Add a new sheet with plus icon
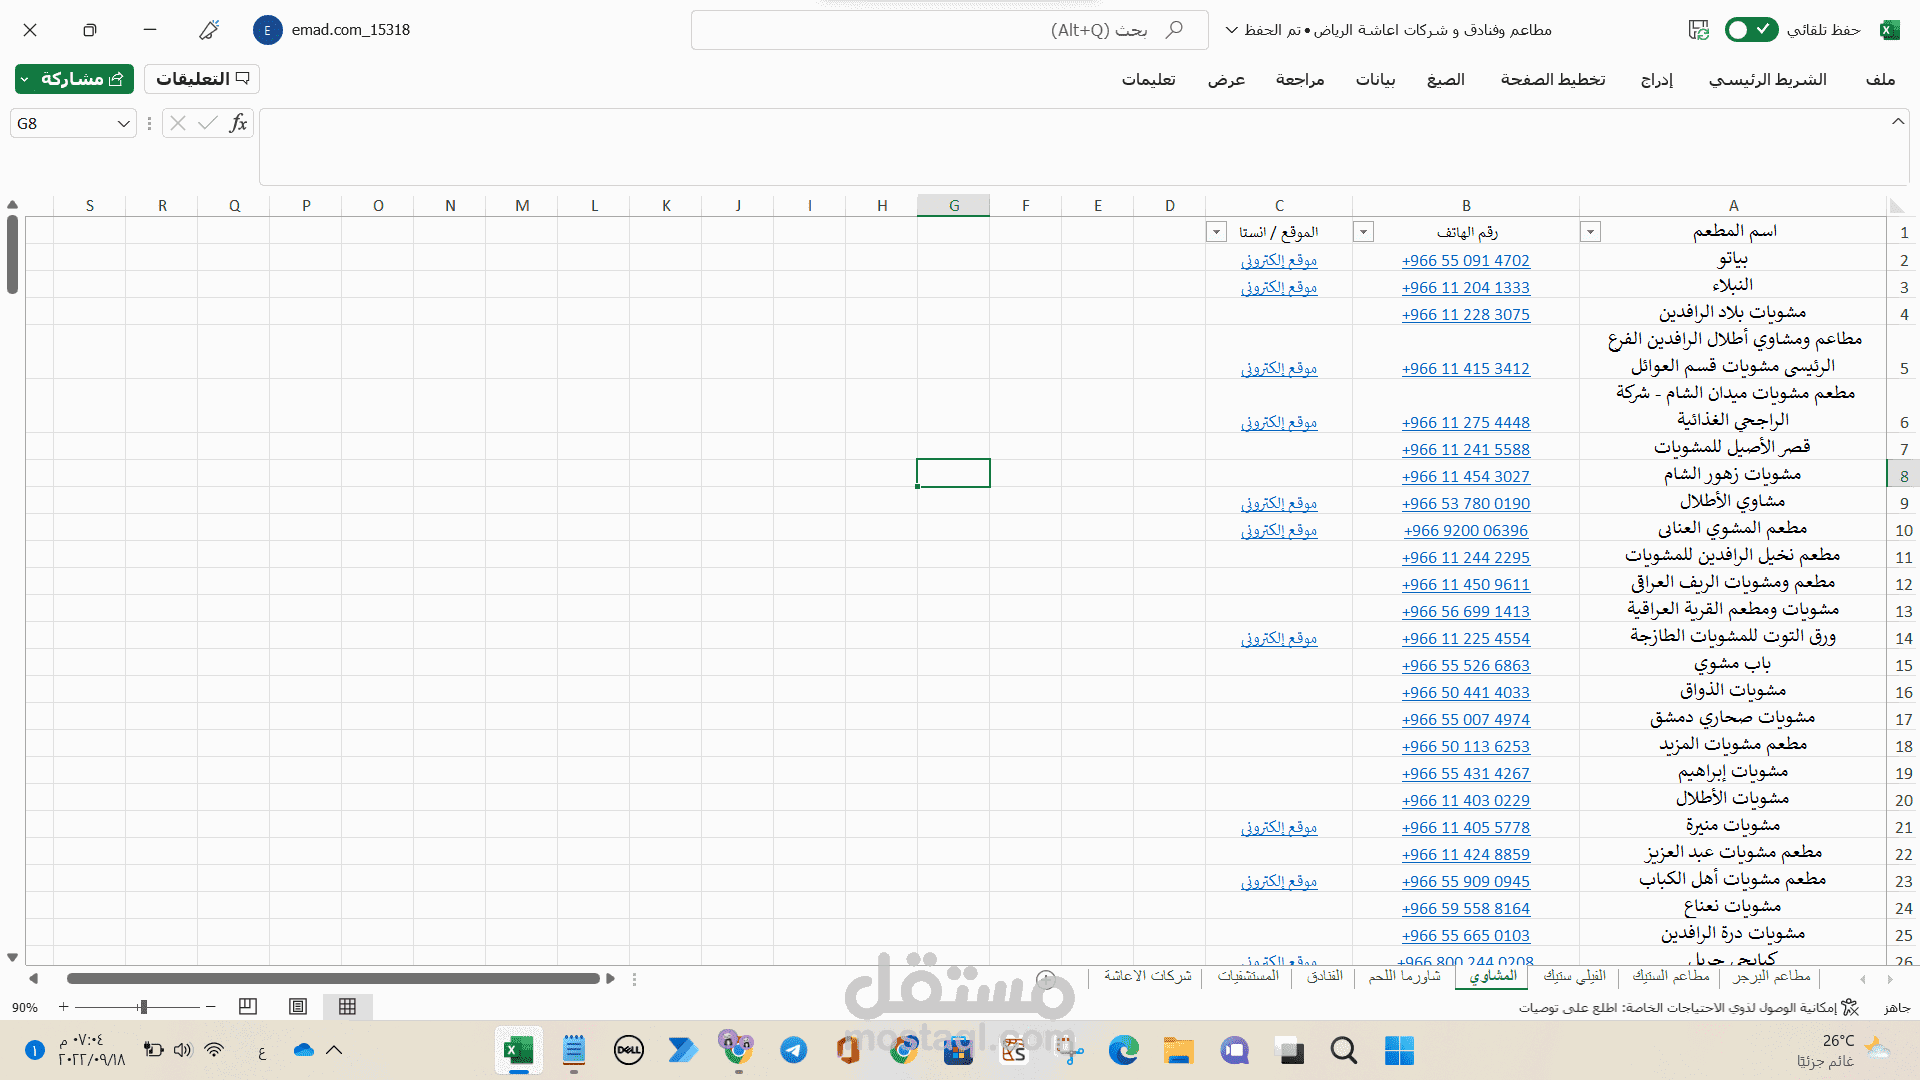The width and height of the screenshot is (1920, 1080). [x=1046, y=978]
